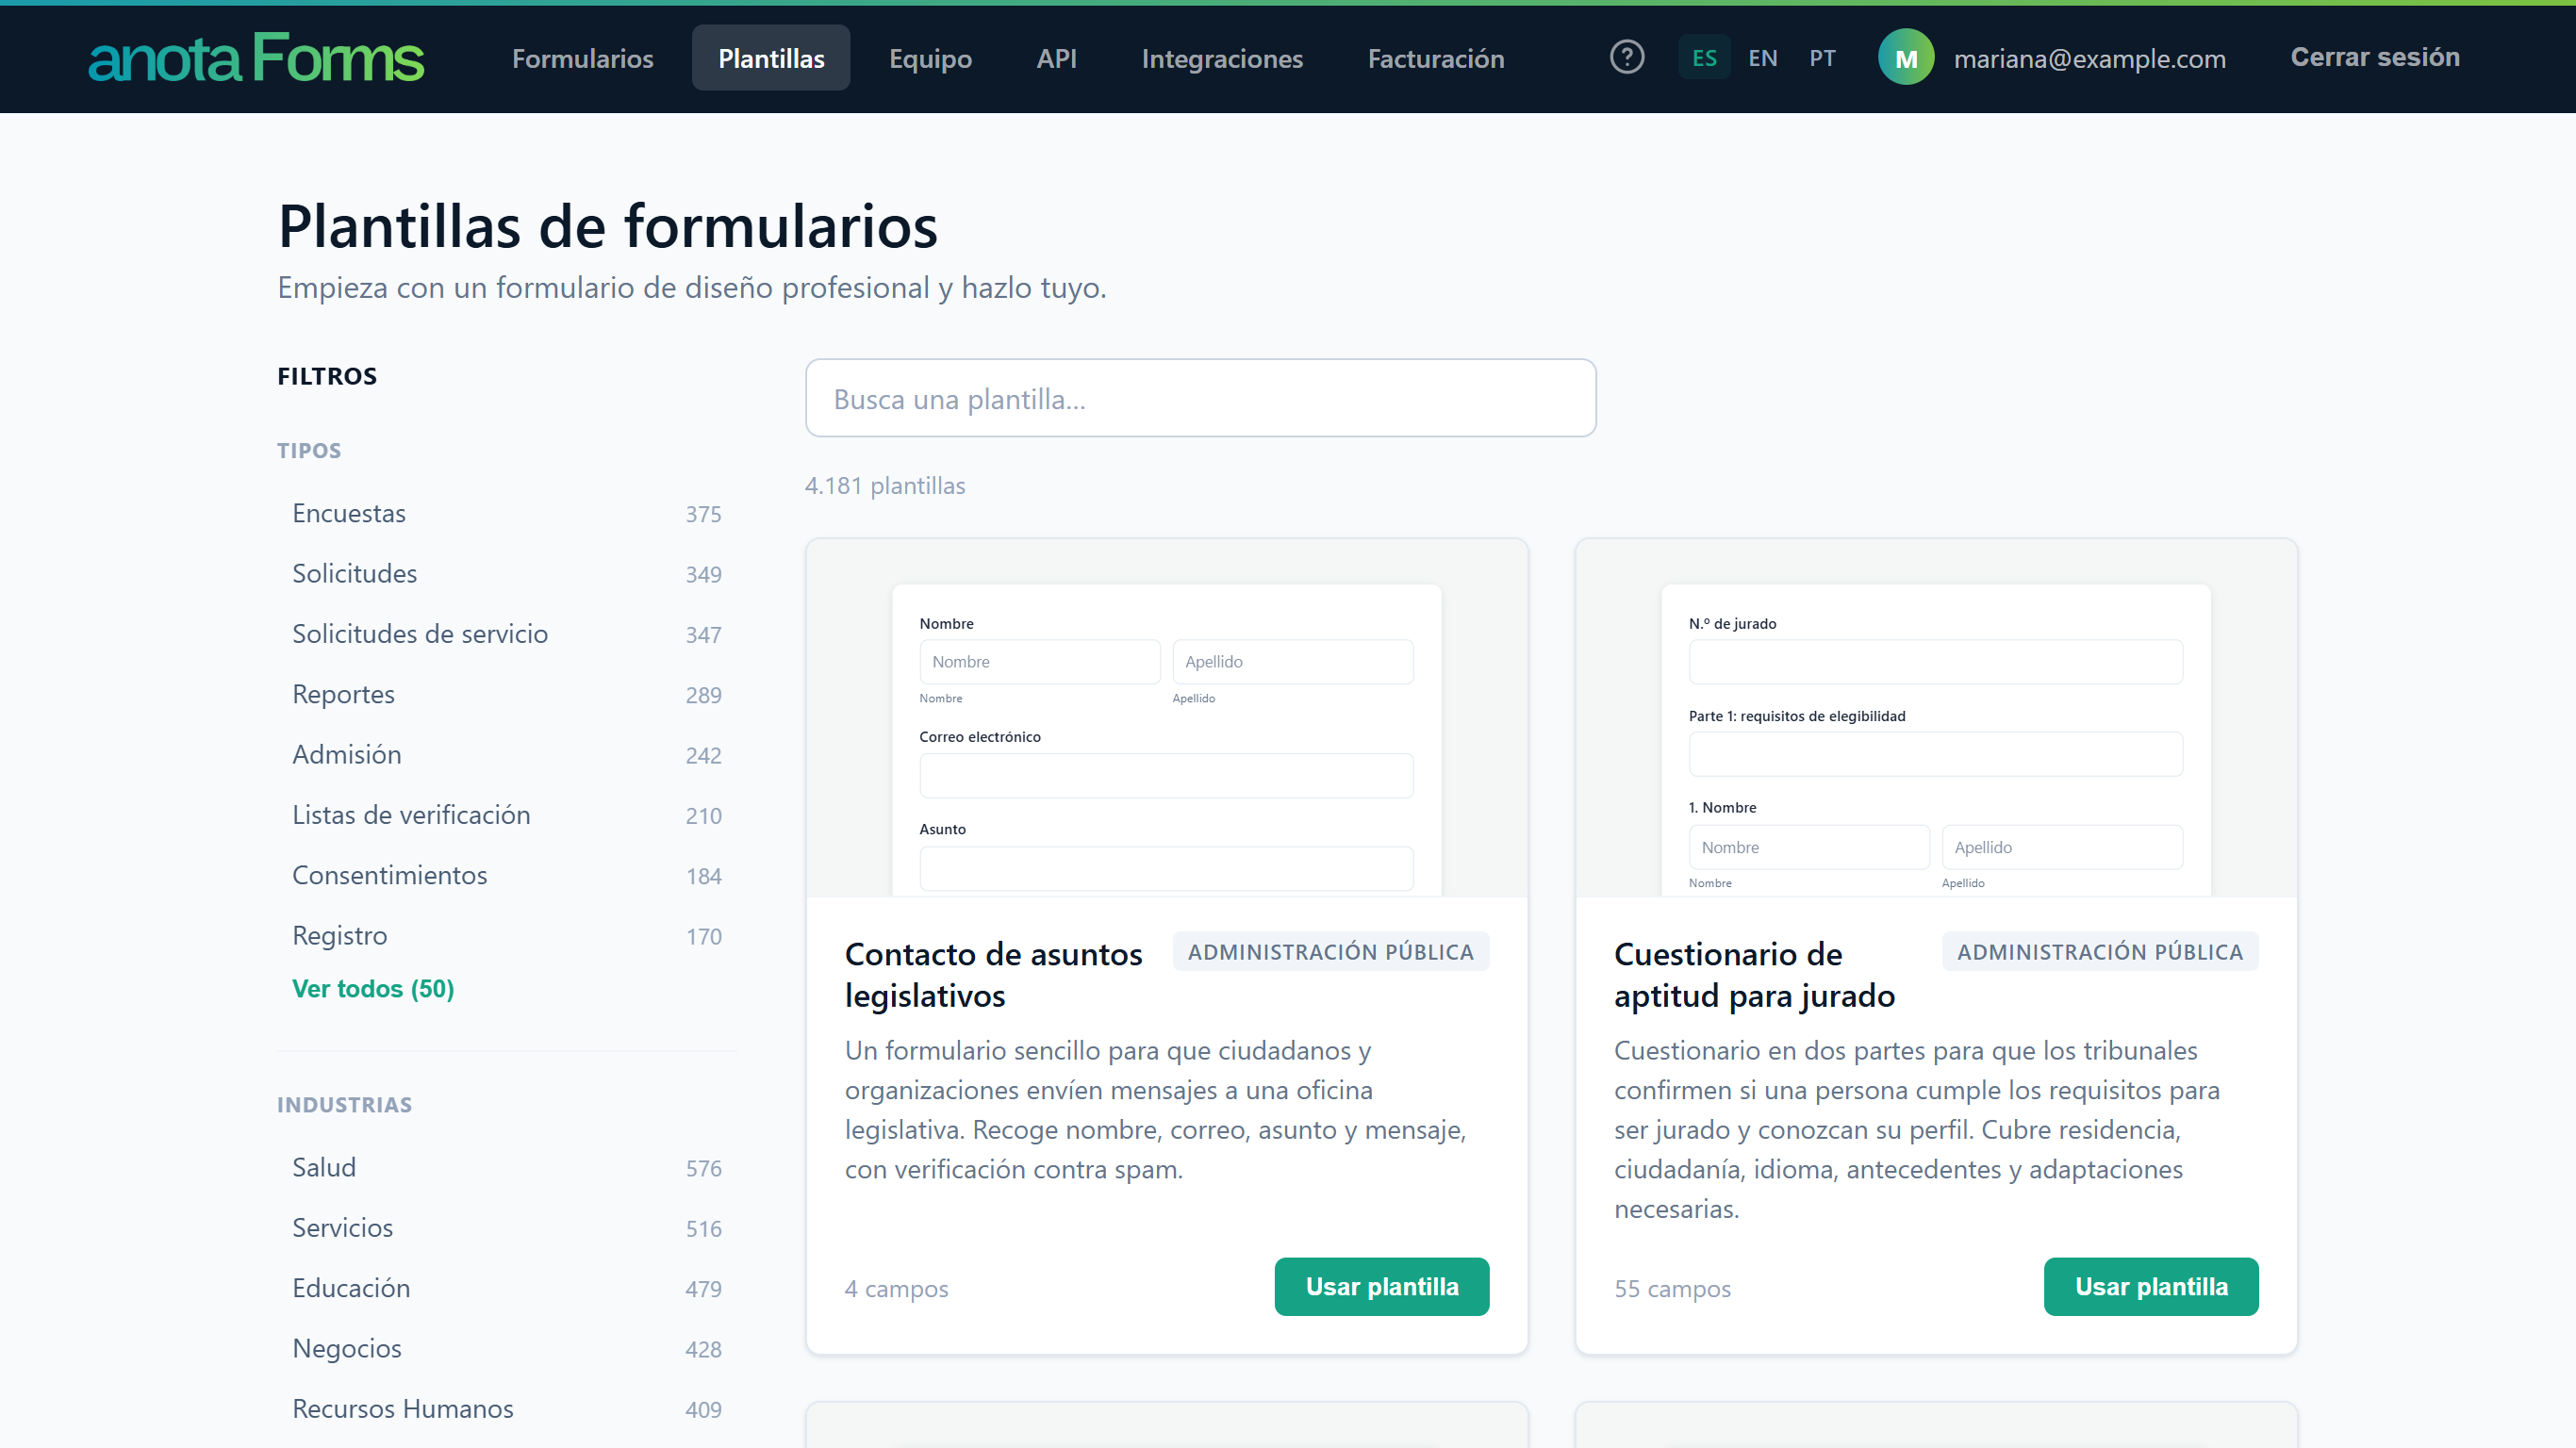2576x1448 pixels.
Task: Open the help question-mark icon
Action: pyautogui.click(x=1627, y=57)
